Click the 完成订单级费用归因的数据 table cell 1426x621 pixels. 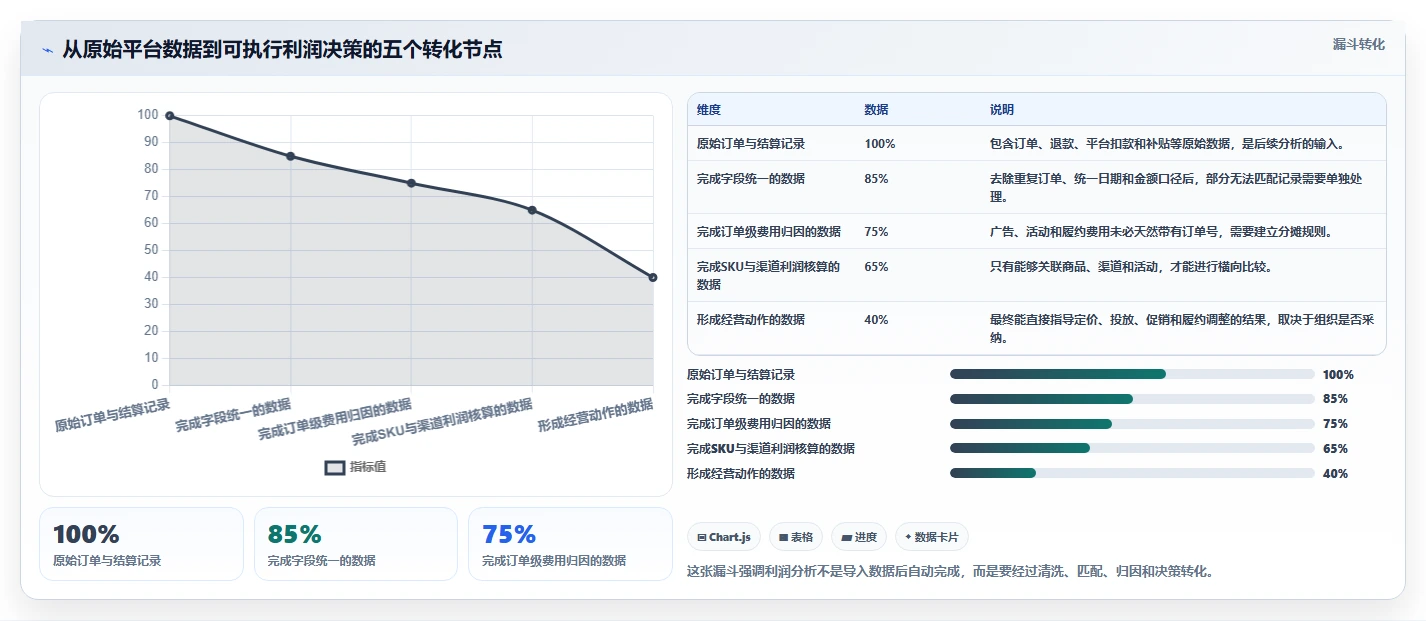(769, 232)
